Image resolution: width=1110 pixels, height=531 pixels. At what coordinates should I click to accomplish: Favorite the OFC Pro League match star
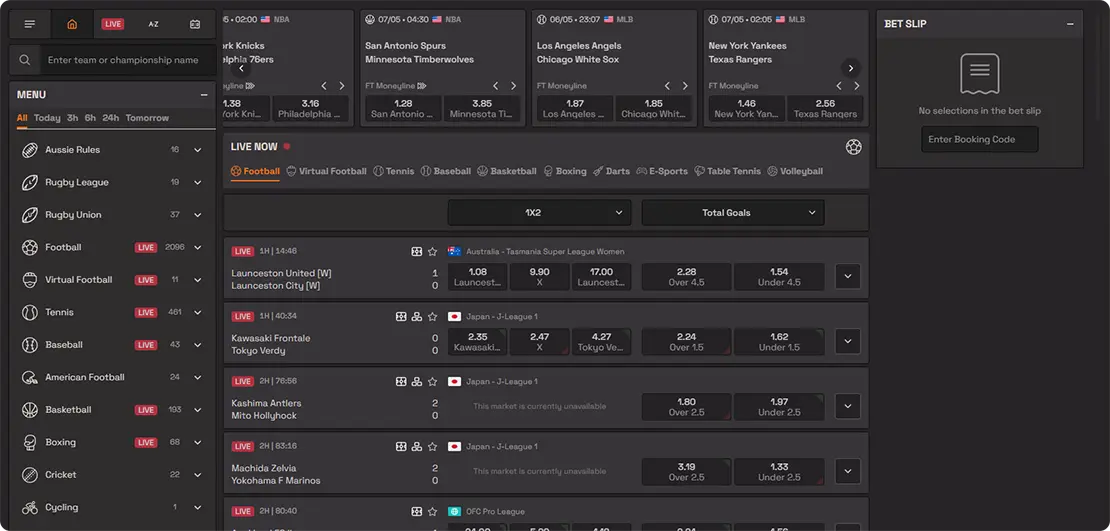(433, 511)
